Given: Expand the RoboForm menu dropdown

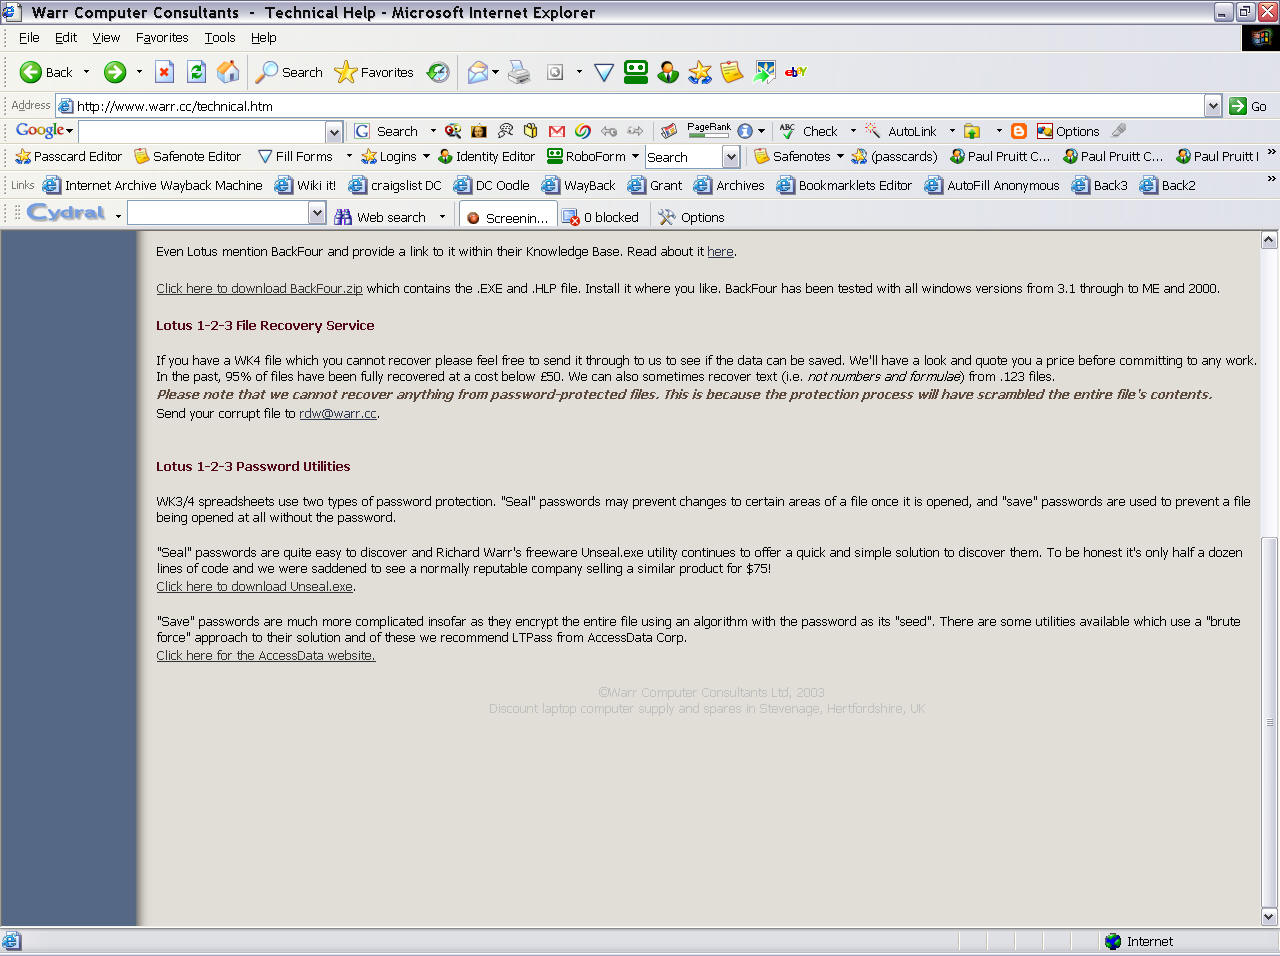Looking at the screenshot, I should click(635, 156).
